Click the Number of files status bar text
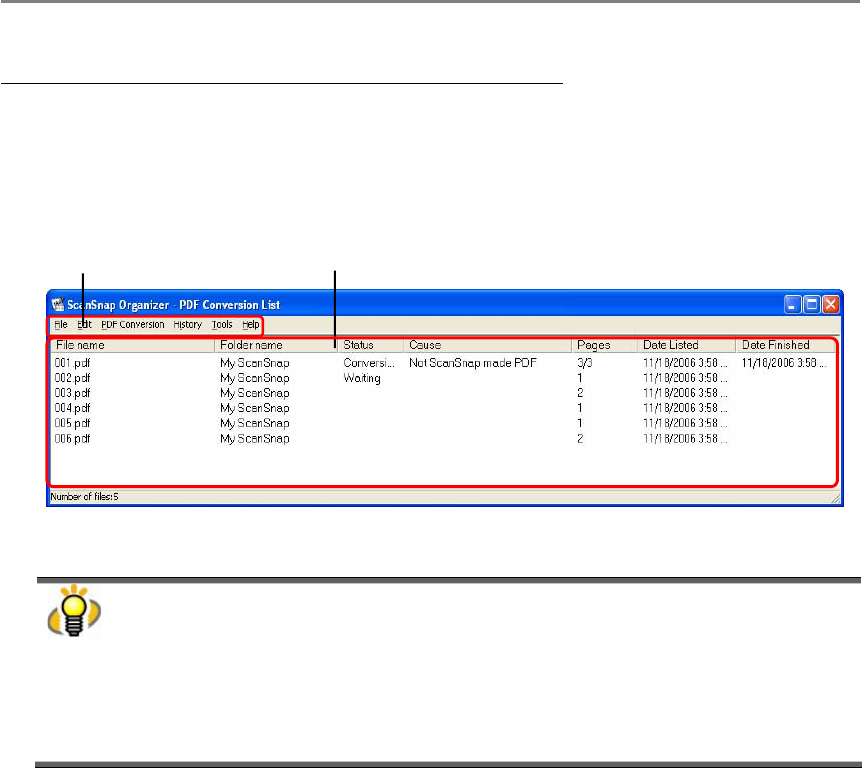Screen dimensions: 862x768 tap(84, 497)
